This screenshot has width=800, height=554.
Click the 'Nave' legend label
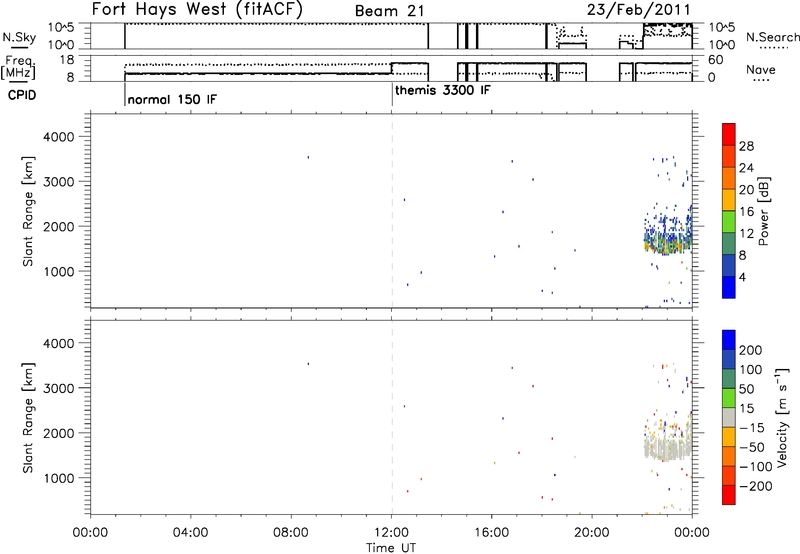tap(761, 70)
